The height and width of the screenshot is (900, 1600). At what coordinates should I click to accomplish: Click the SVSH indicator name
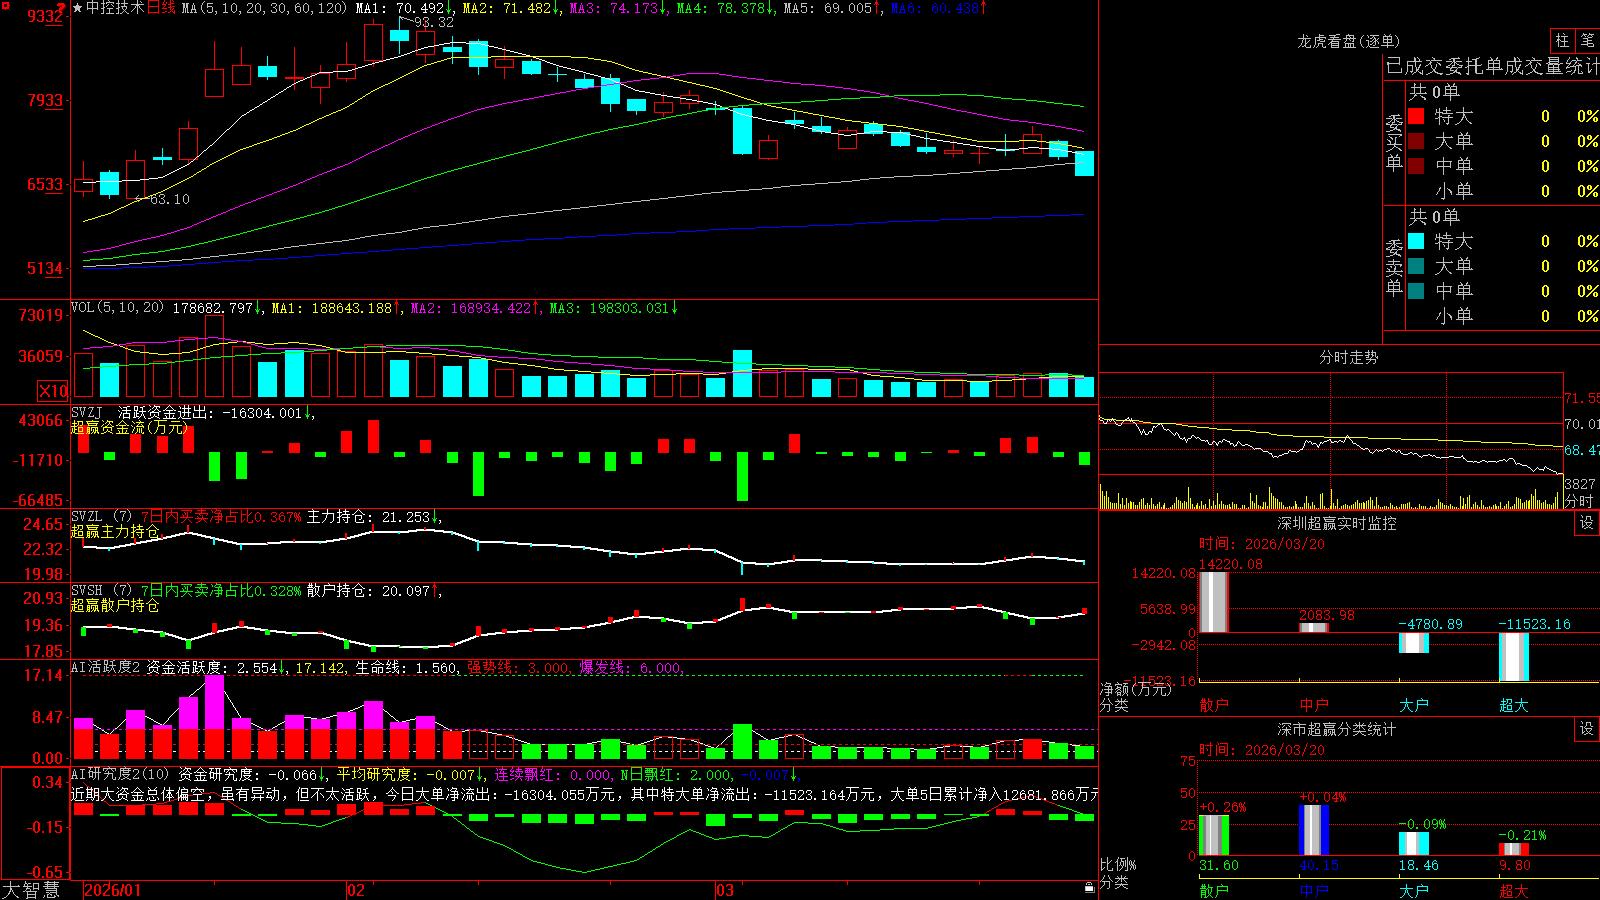pyautogui.click(x=87, y=591)
